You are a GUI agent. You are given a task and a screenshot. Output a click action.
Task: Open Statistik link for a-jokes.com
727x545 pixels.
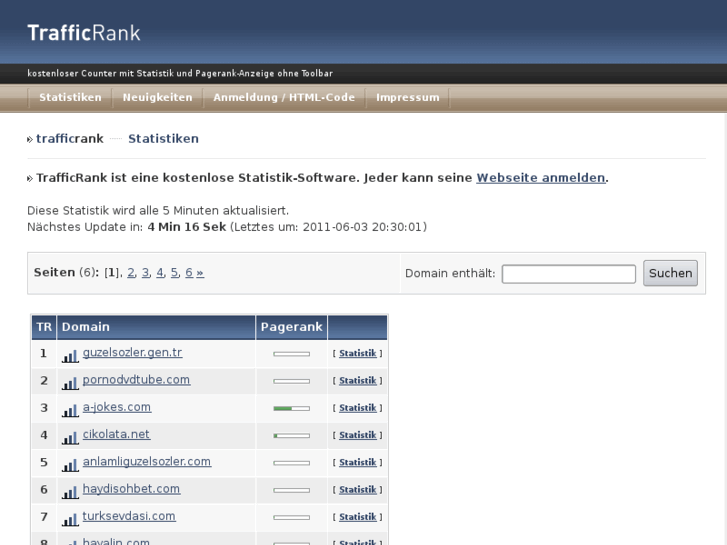(357, 408)
